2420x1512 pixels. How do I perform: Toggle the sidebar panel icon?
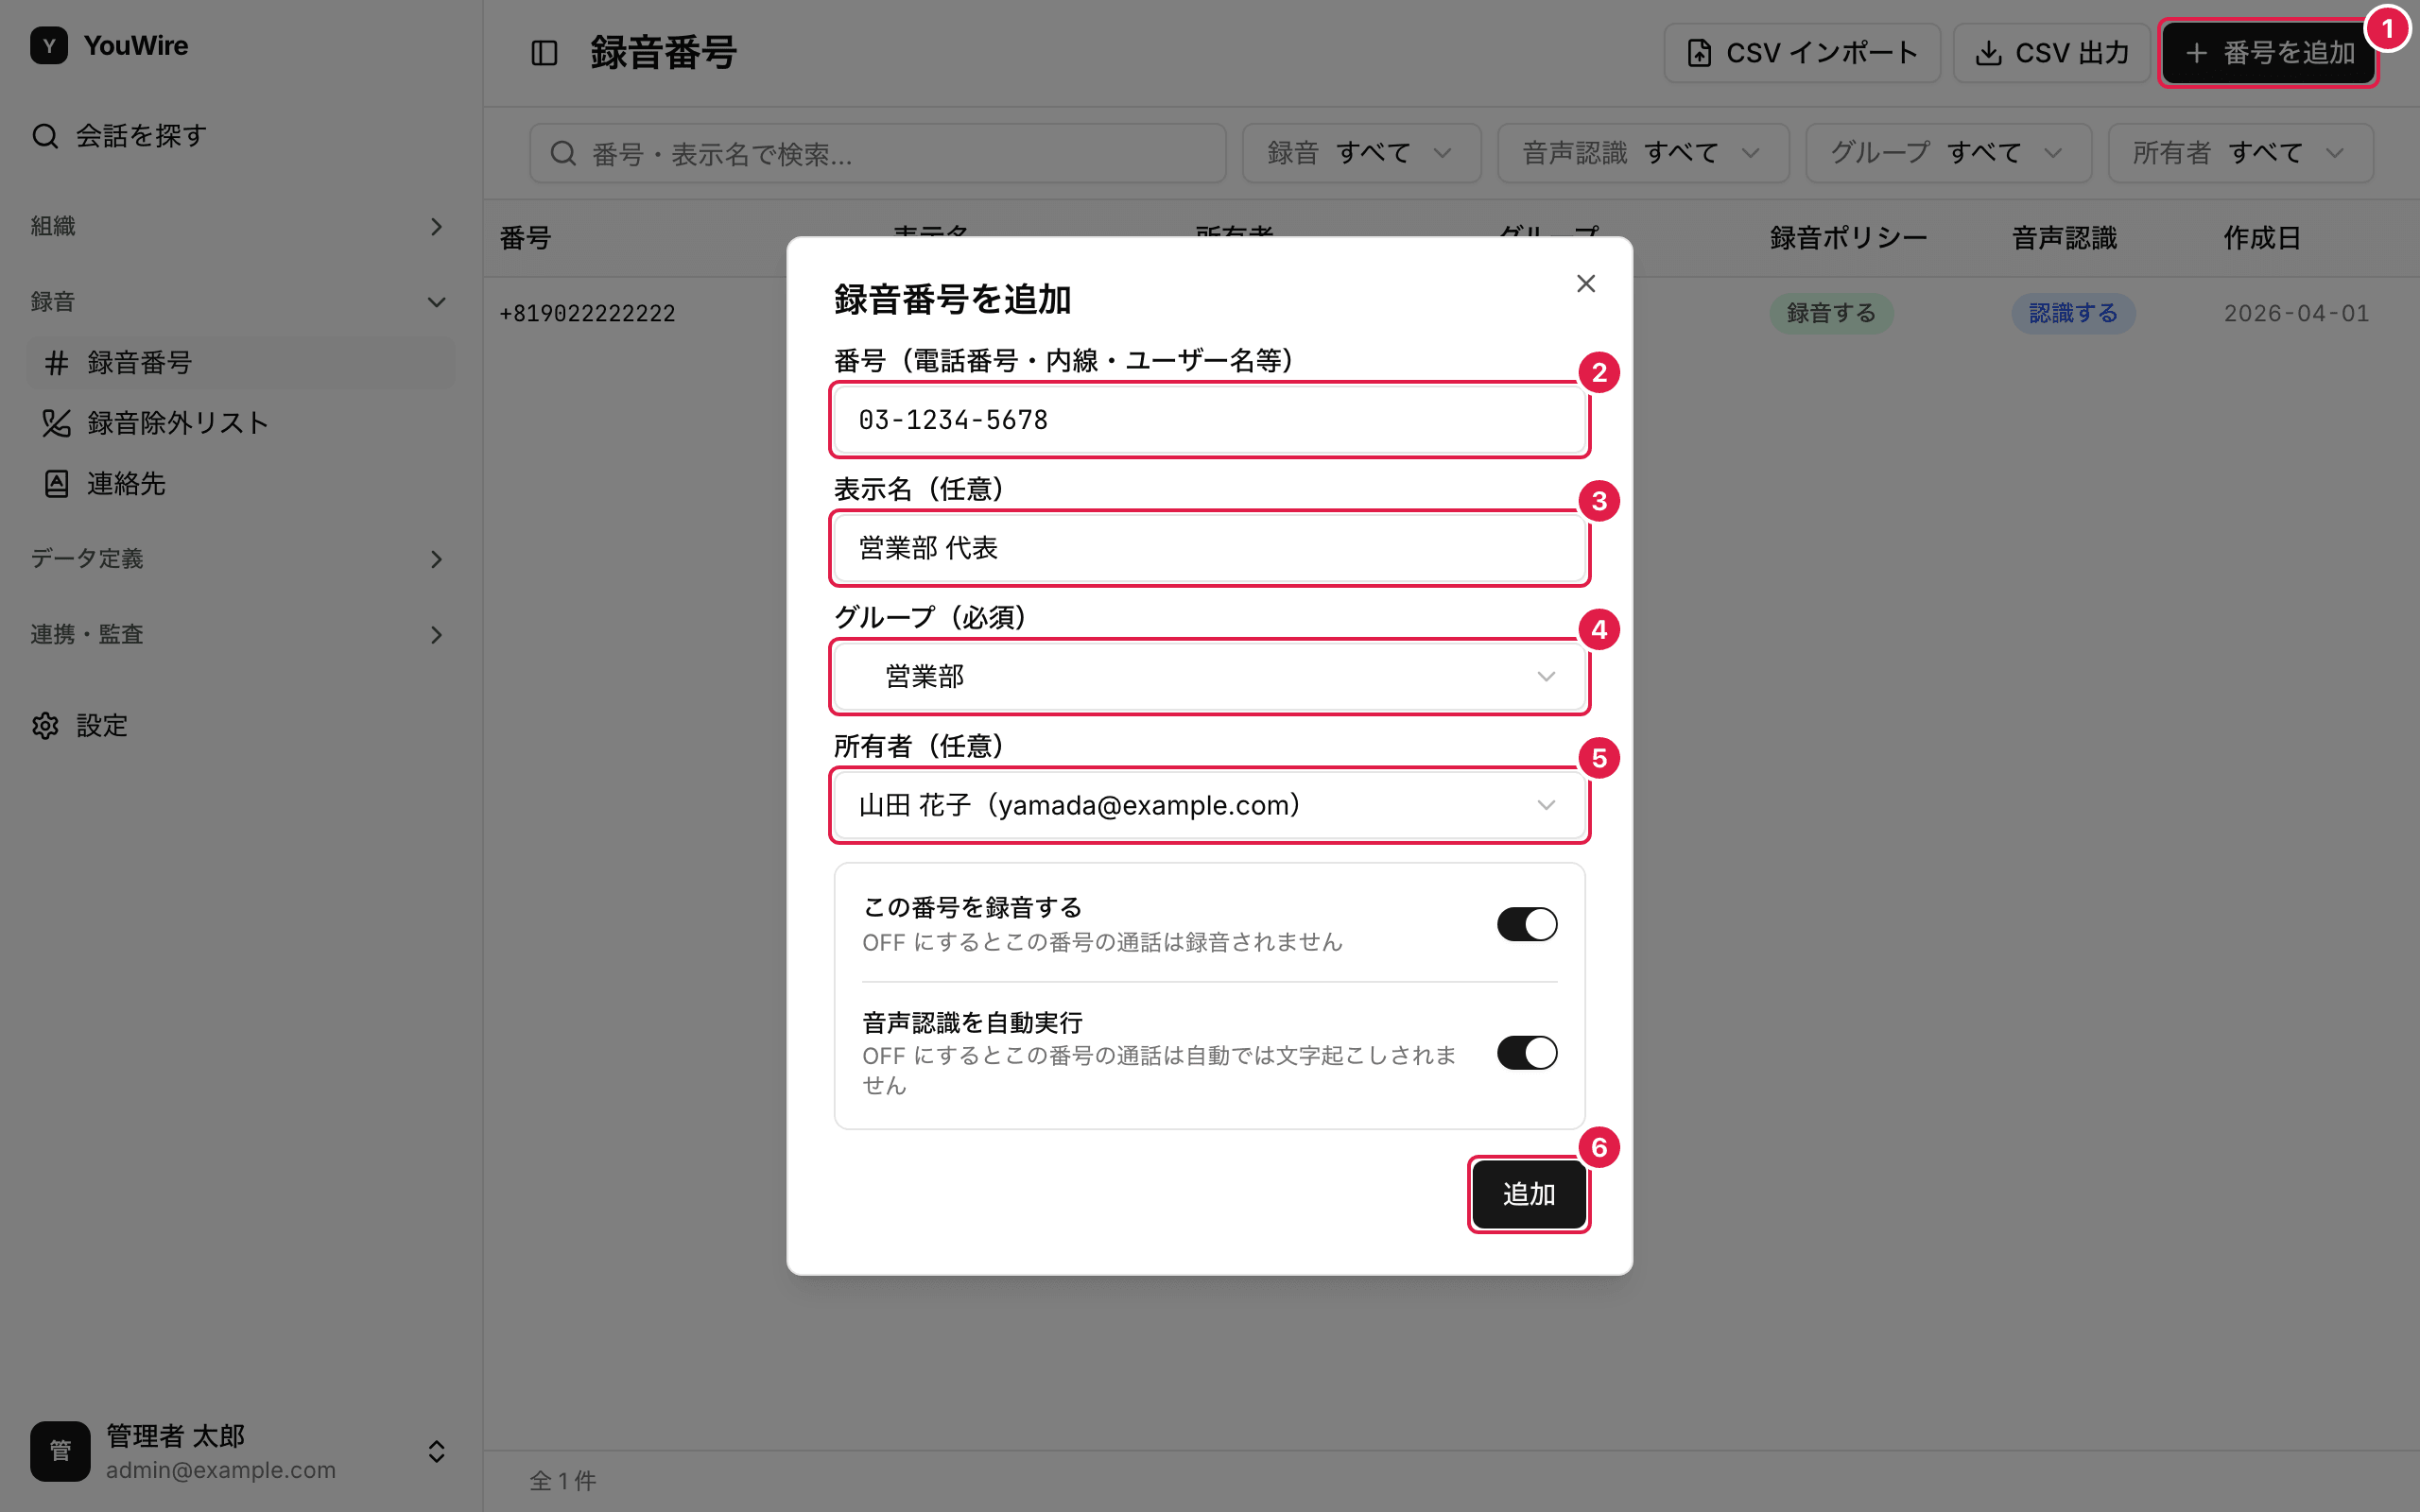tap(544, 53)
